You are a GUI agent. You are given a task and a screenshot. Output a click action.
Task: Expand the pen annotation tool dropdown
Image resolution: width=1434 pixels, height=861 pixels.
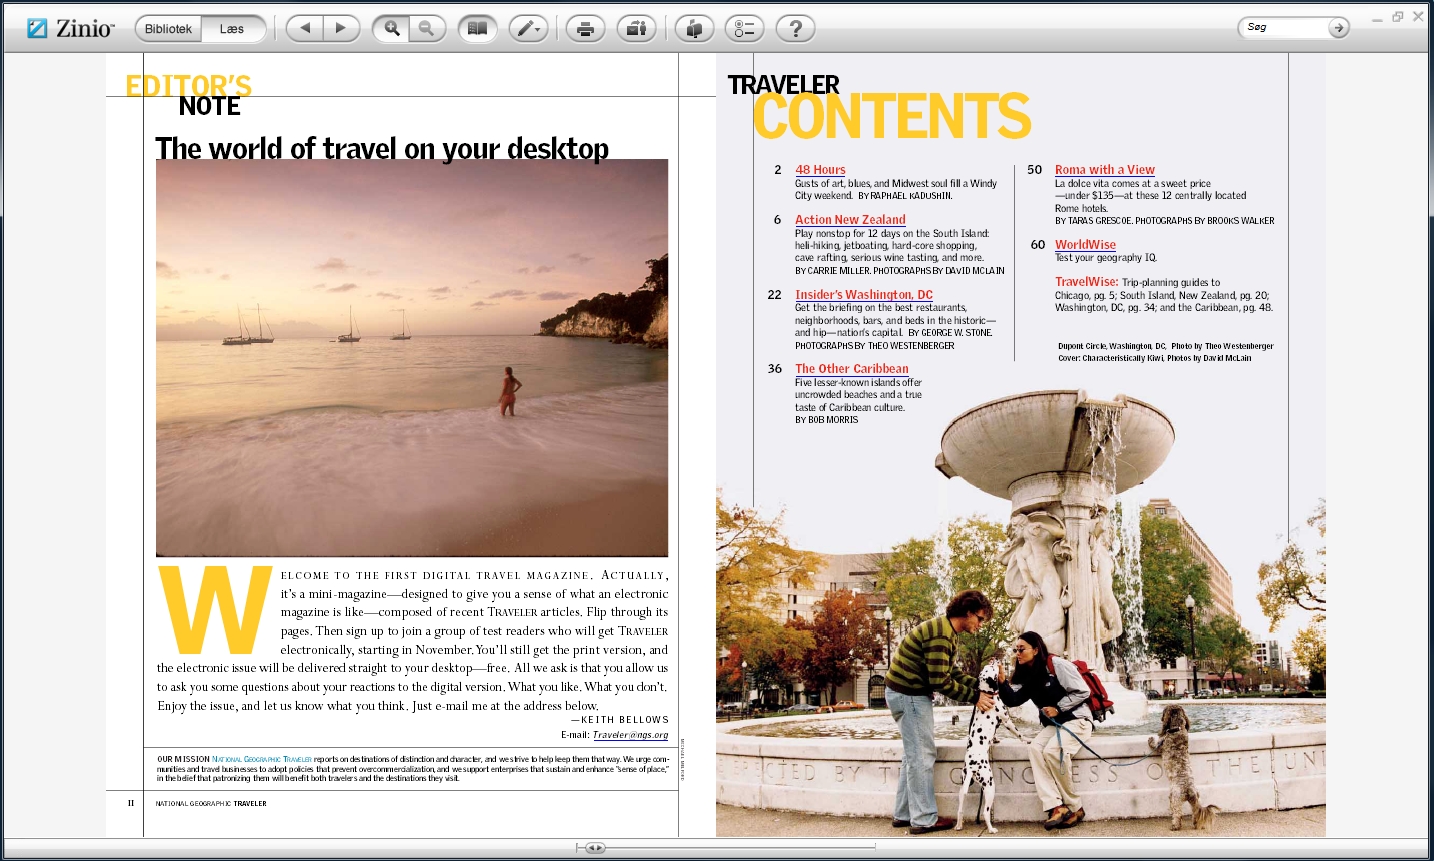click(528, 29)
